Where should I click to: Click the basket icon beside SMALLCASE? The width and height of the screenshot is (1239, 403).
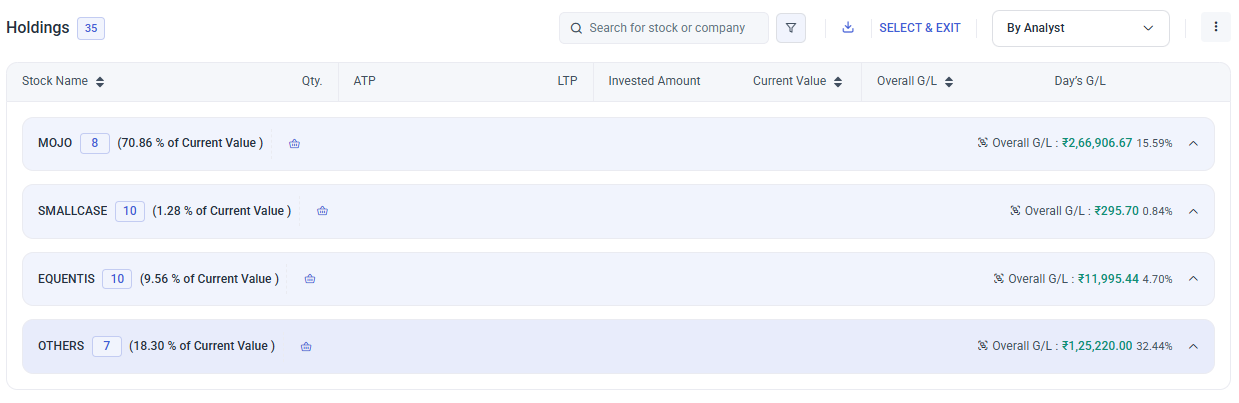click(322, 211)
